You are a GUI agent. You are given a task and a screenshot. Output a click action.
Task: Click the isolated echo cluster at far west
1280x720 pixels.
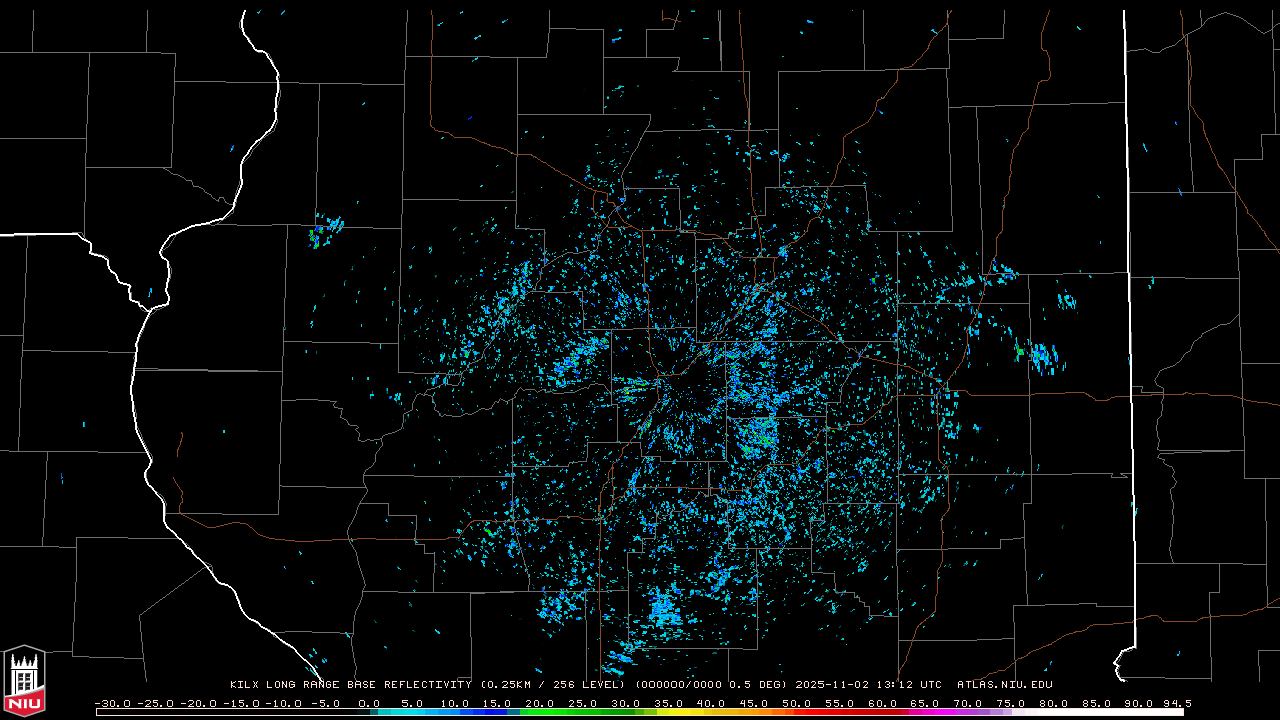[x=324, y=232]
